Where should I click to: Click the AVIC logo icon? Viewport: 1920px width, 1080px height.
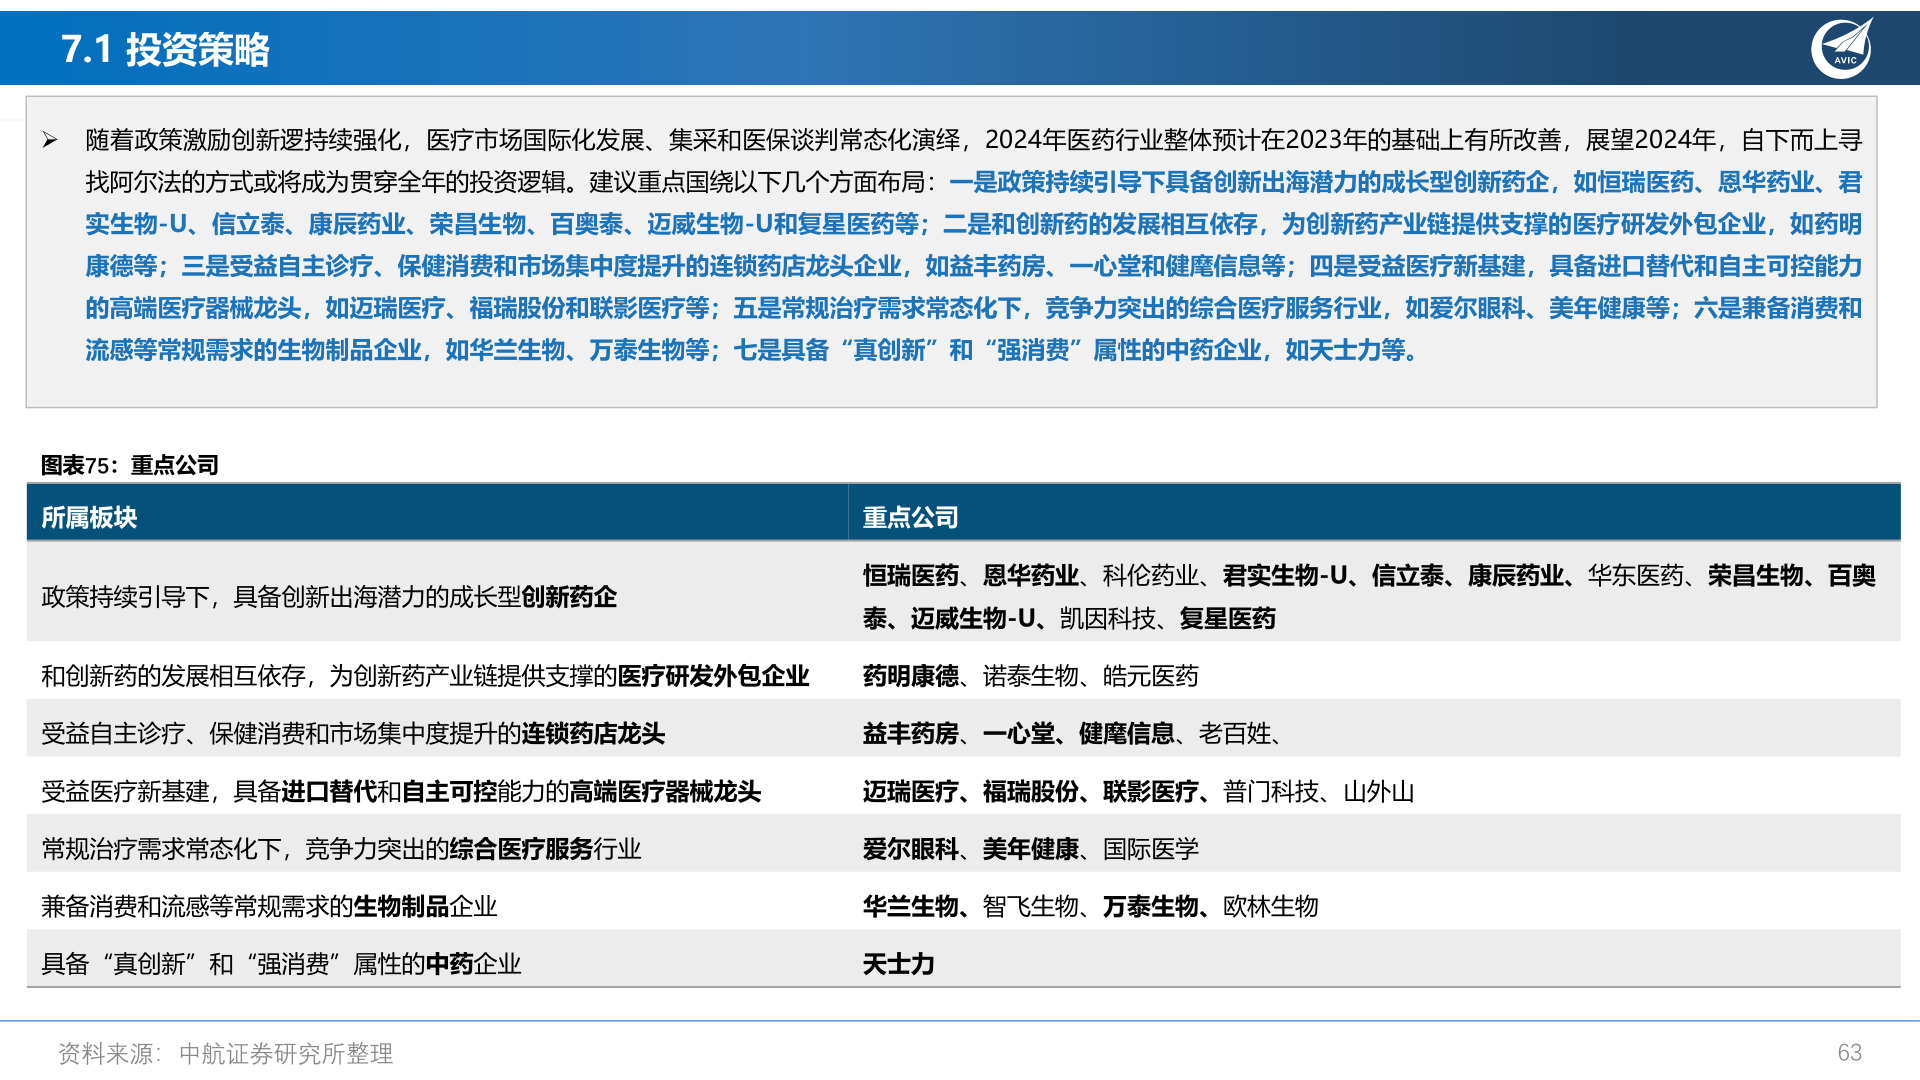(1842, 48)
